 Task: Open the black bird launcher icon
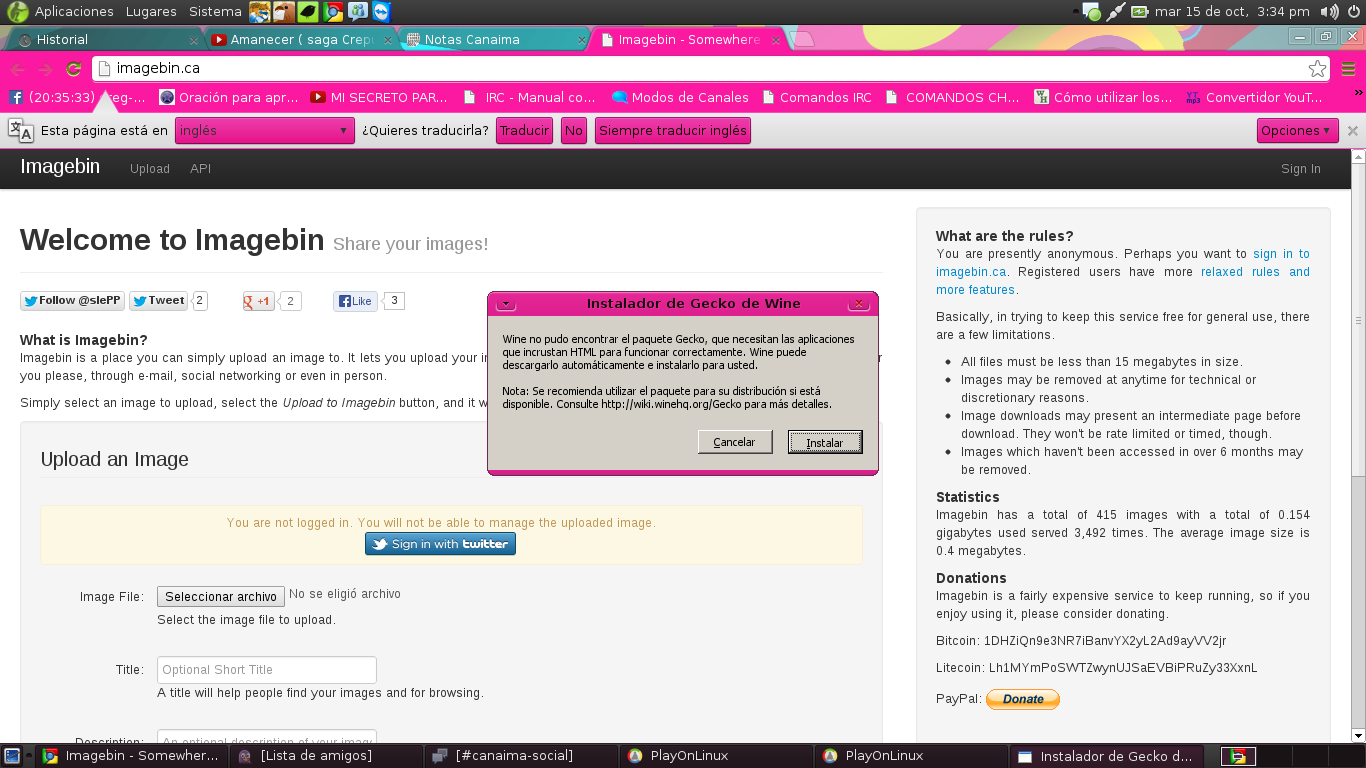click(309, 12)
